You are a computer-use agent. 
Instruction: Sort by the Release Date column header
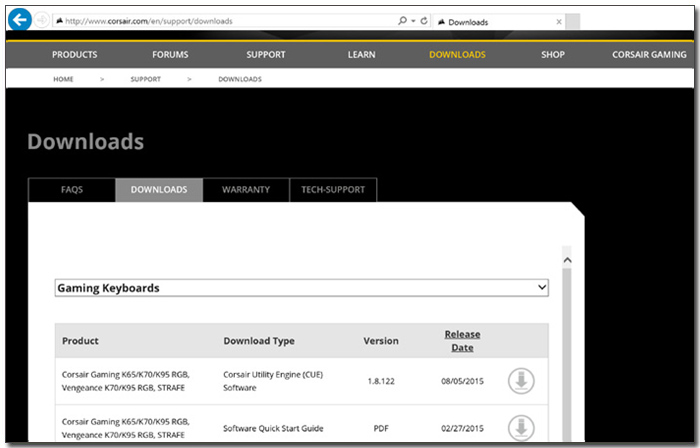pos(462,341)
